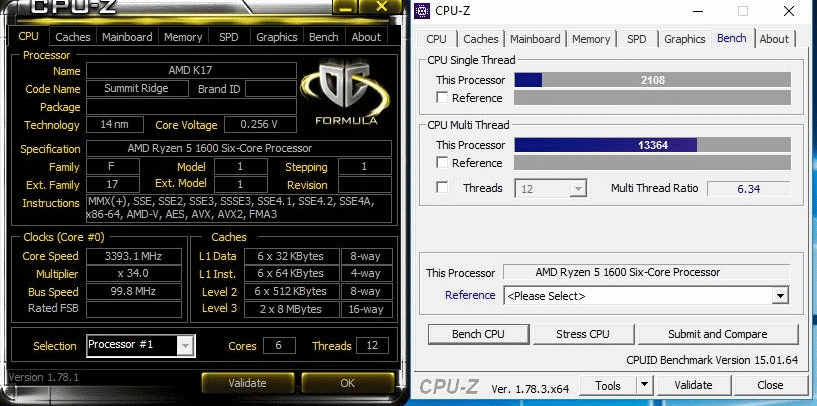Click the Instructions list text
The height and width of the screenshot is (406, 817).
pos(239,208)
